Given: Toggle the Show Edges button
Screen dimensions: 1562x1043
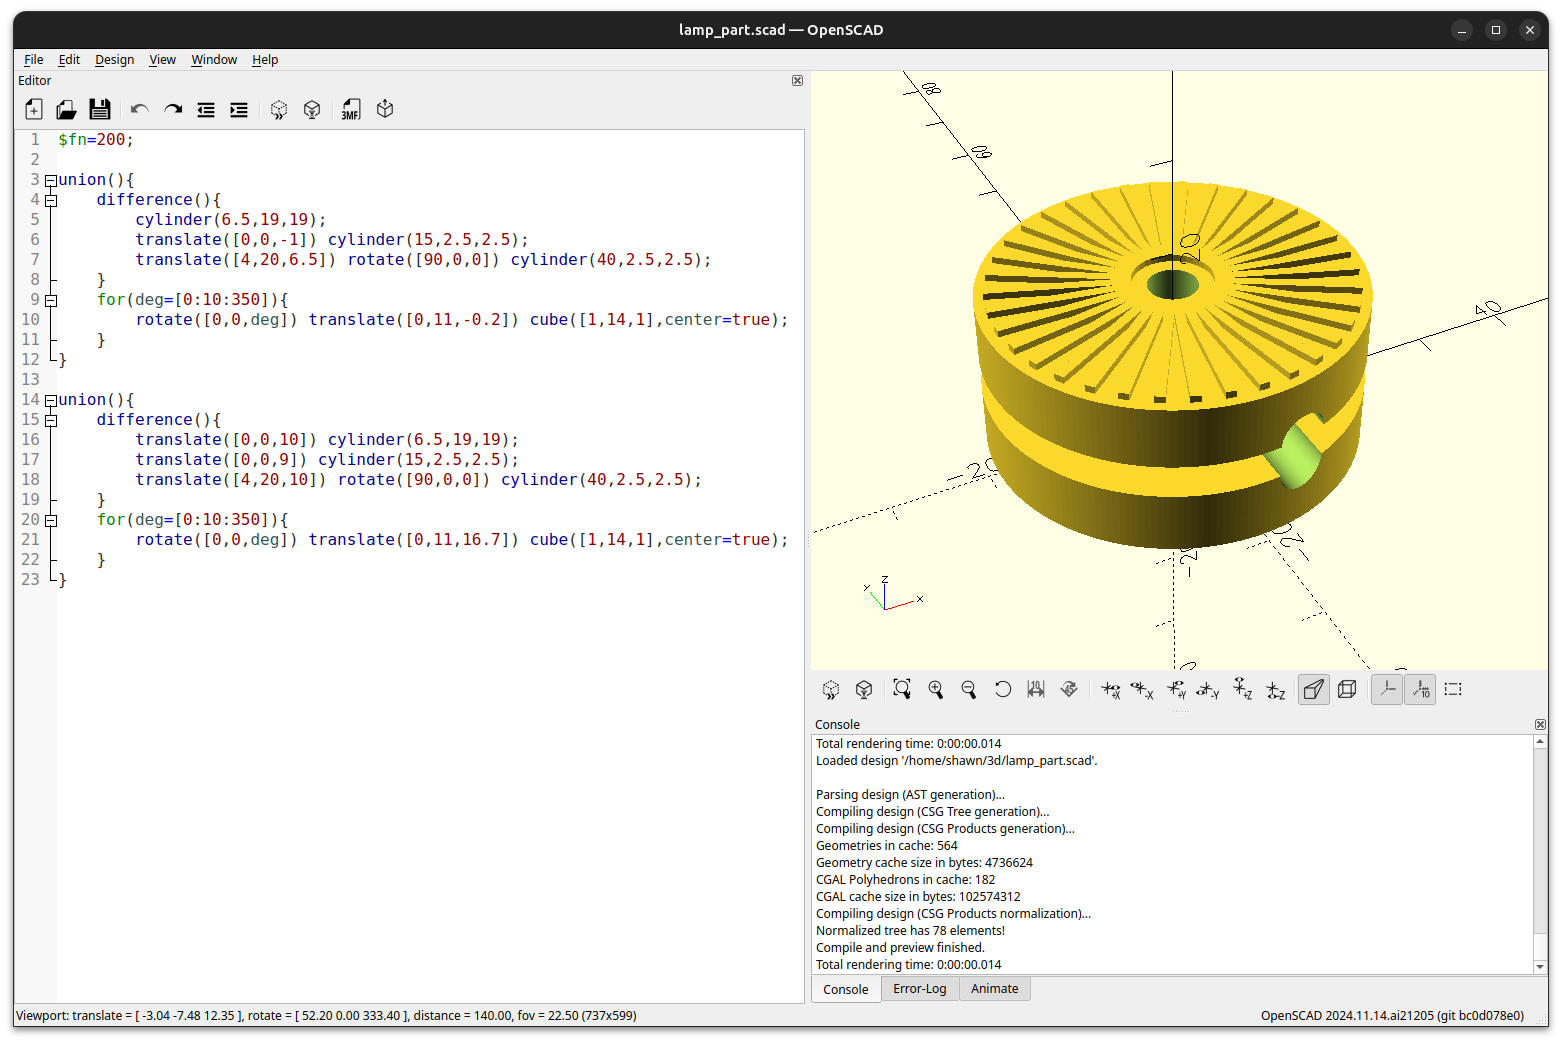Looking at the screenshot, I should pyautogui.click(x=1453, y=689).
